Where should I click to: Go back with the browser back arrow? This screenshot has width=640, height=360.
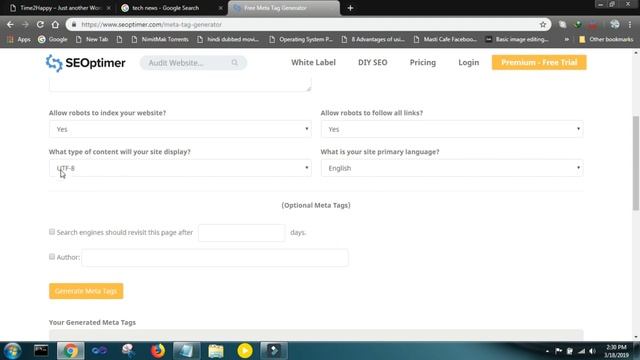tap(10, 24)
